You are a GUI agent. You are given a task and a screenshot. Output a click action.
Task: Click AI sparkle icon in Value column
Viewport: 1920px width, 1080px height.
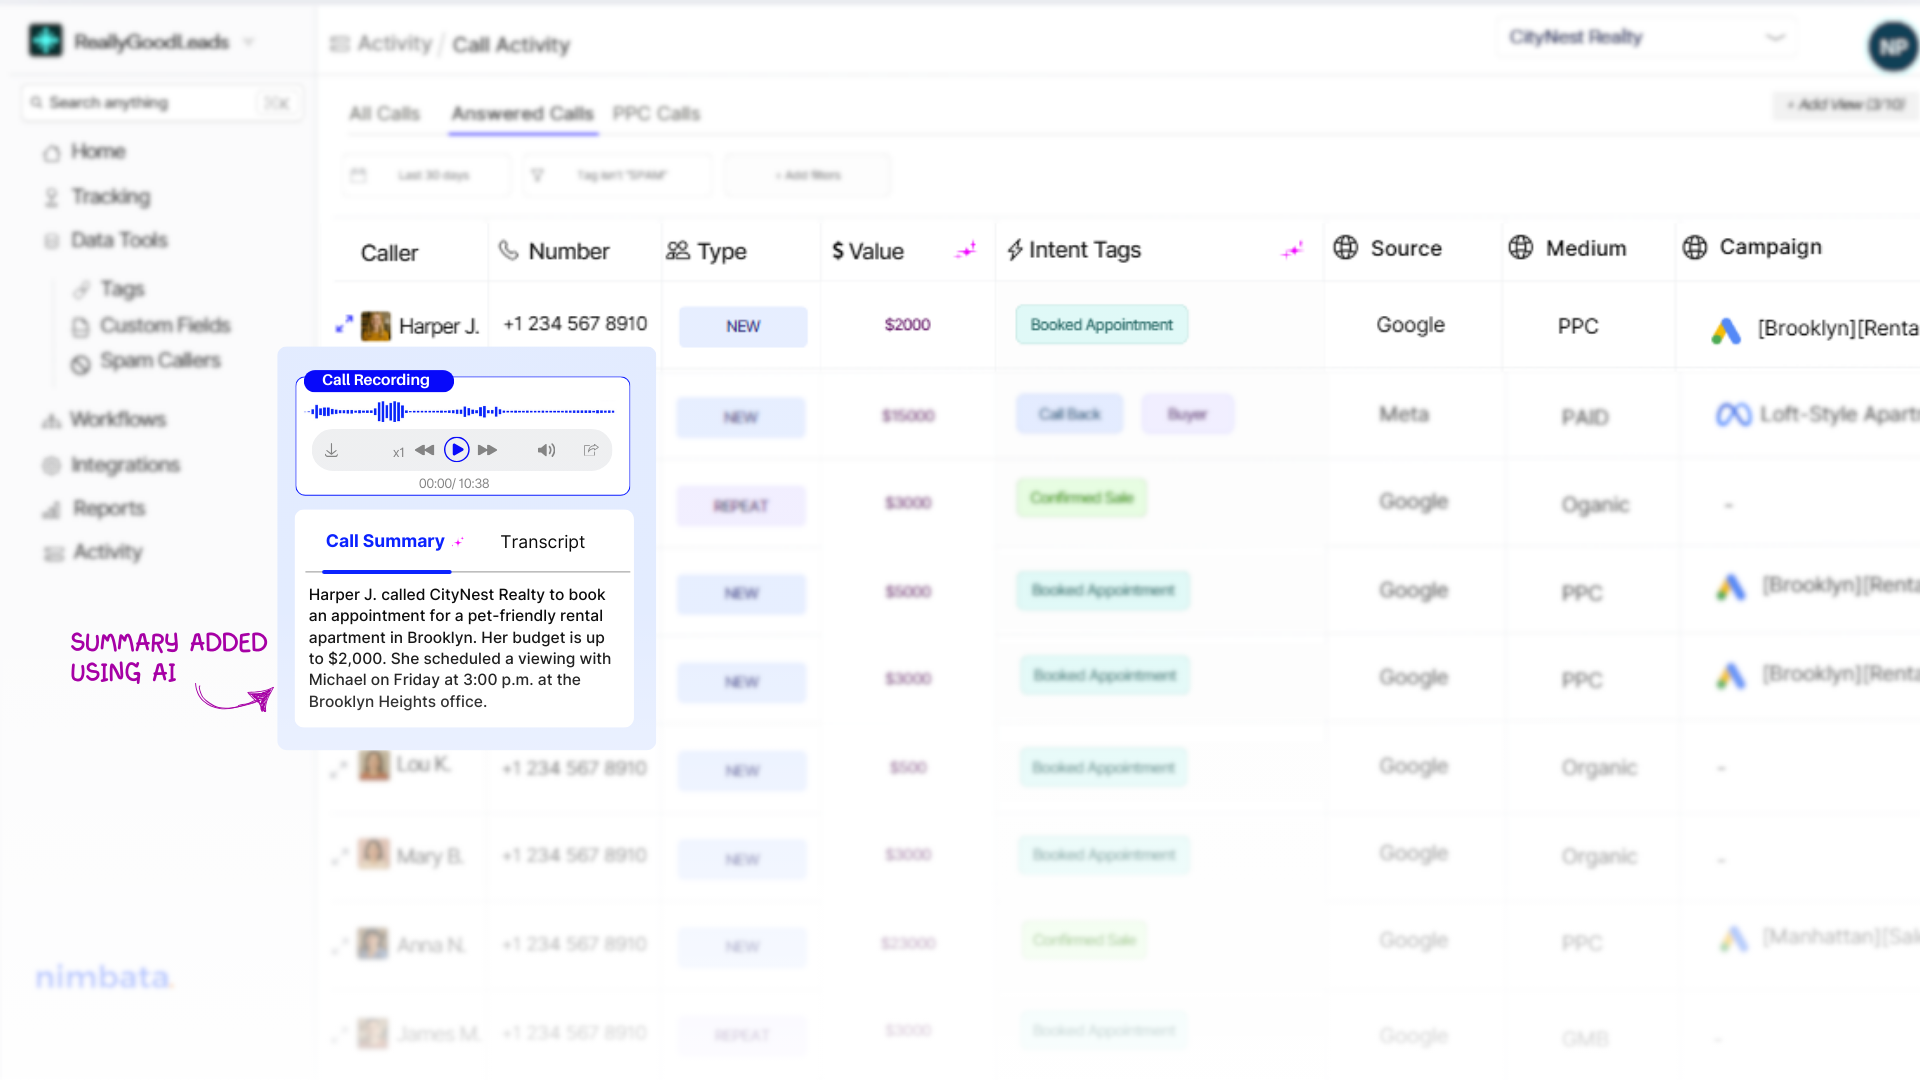click(965, 250)
